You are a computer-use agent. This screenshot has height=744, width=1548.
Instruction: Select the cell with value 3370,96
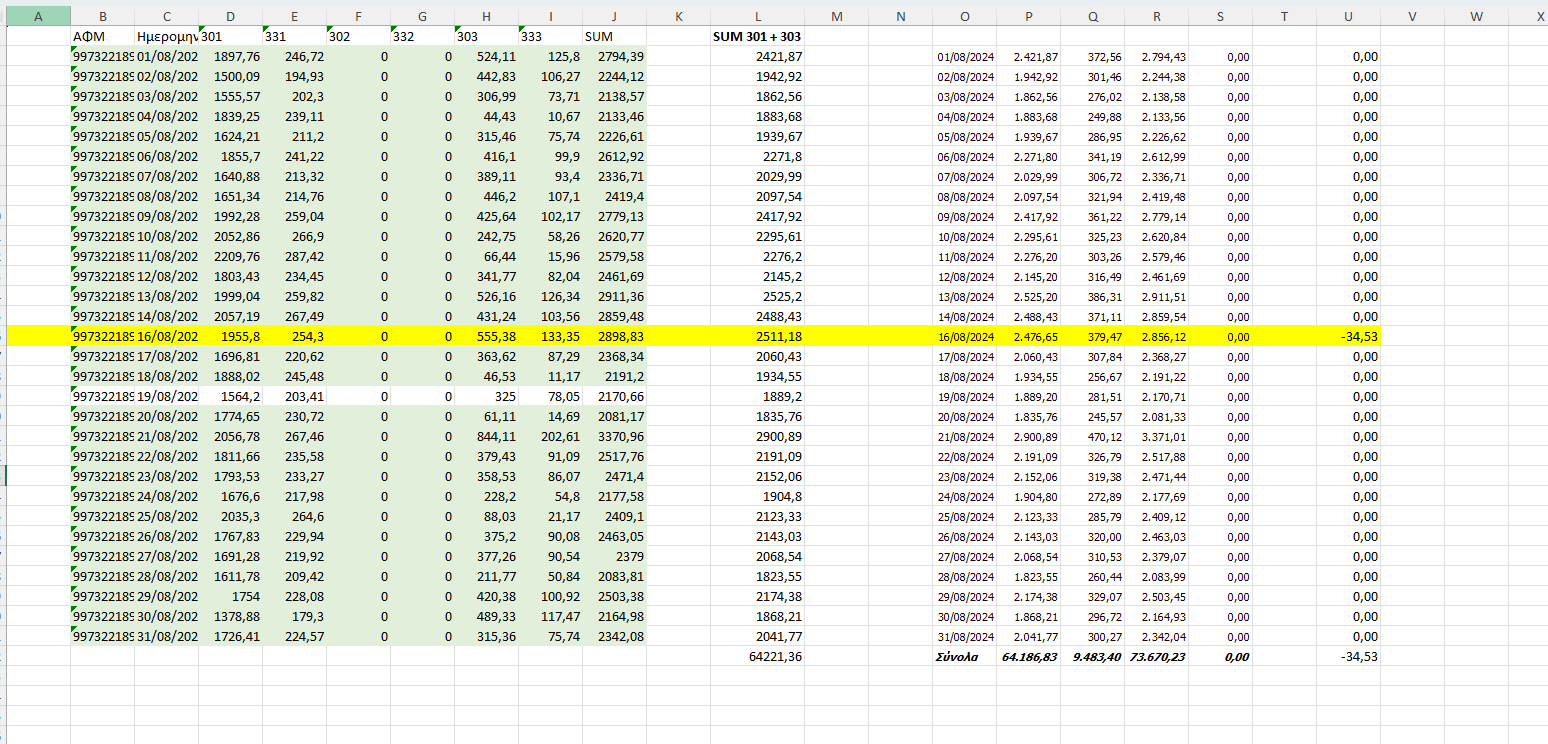[x=614, y=437]
